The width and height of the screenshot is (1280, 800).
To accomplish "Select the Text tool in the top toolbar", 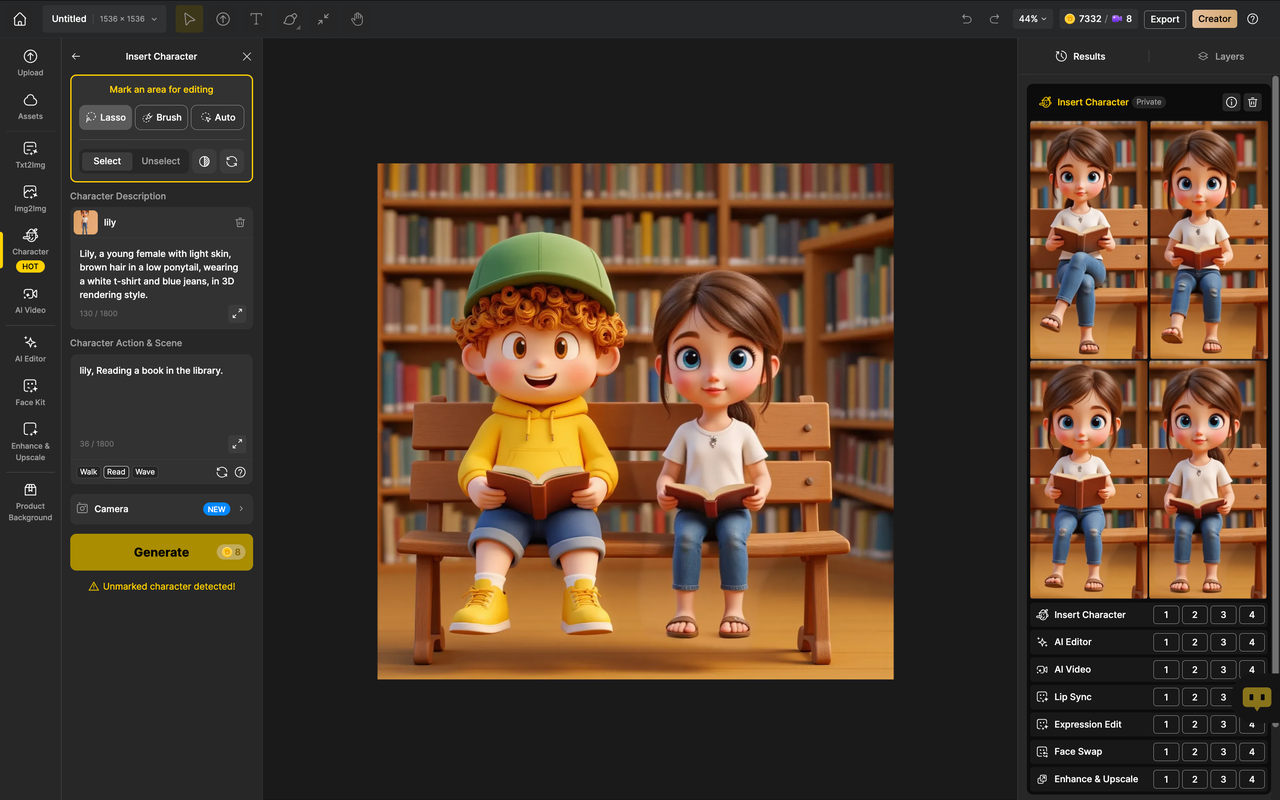I will click(255, 18).
